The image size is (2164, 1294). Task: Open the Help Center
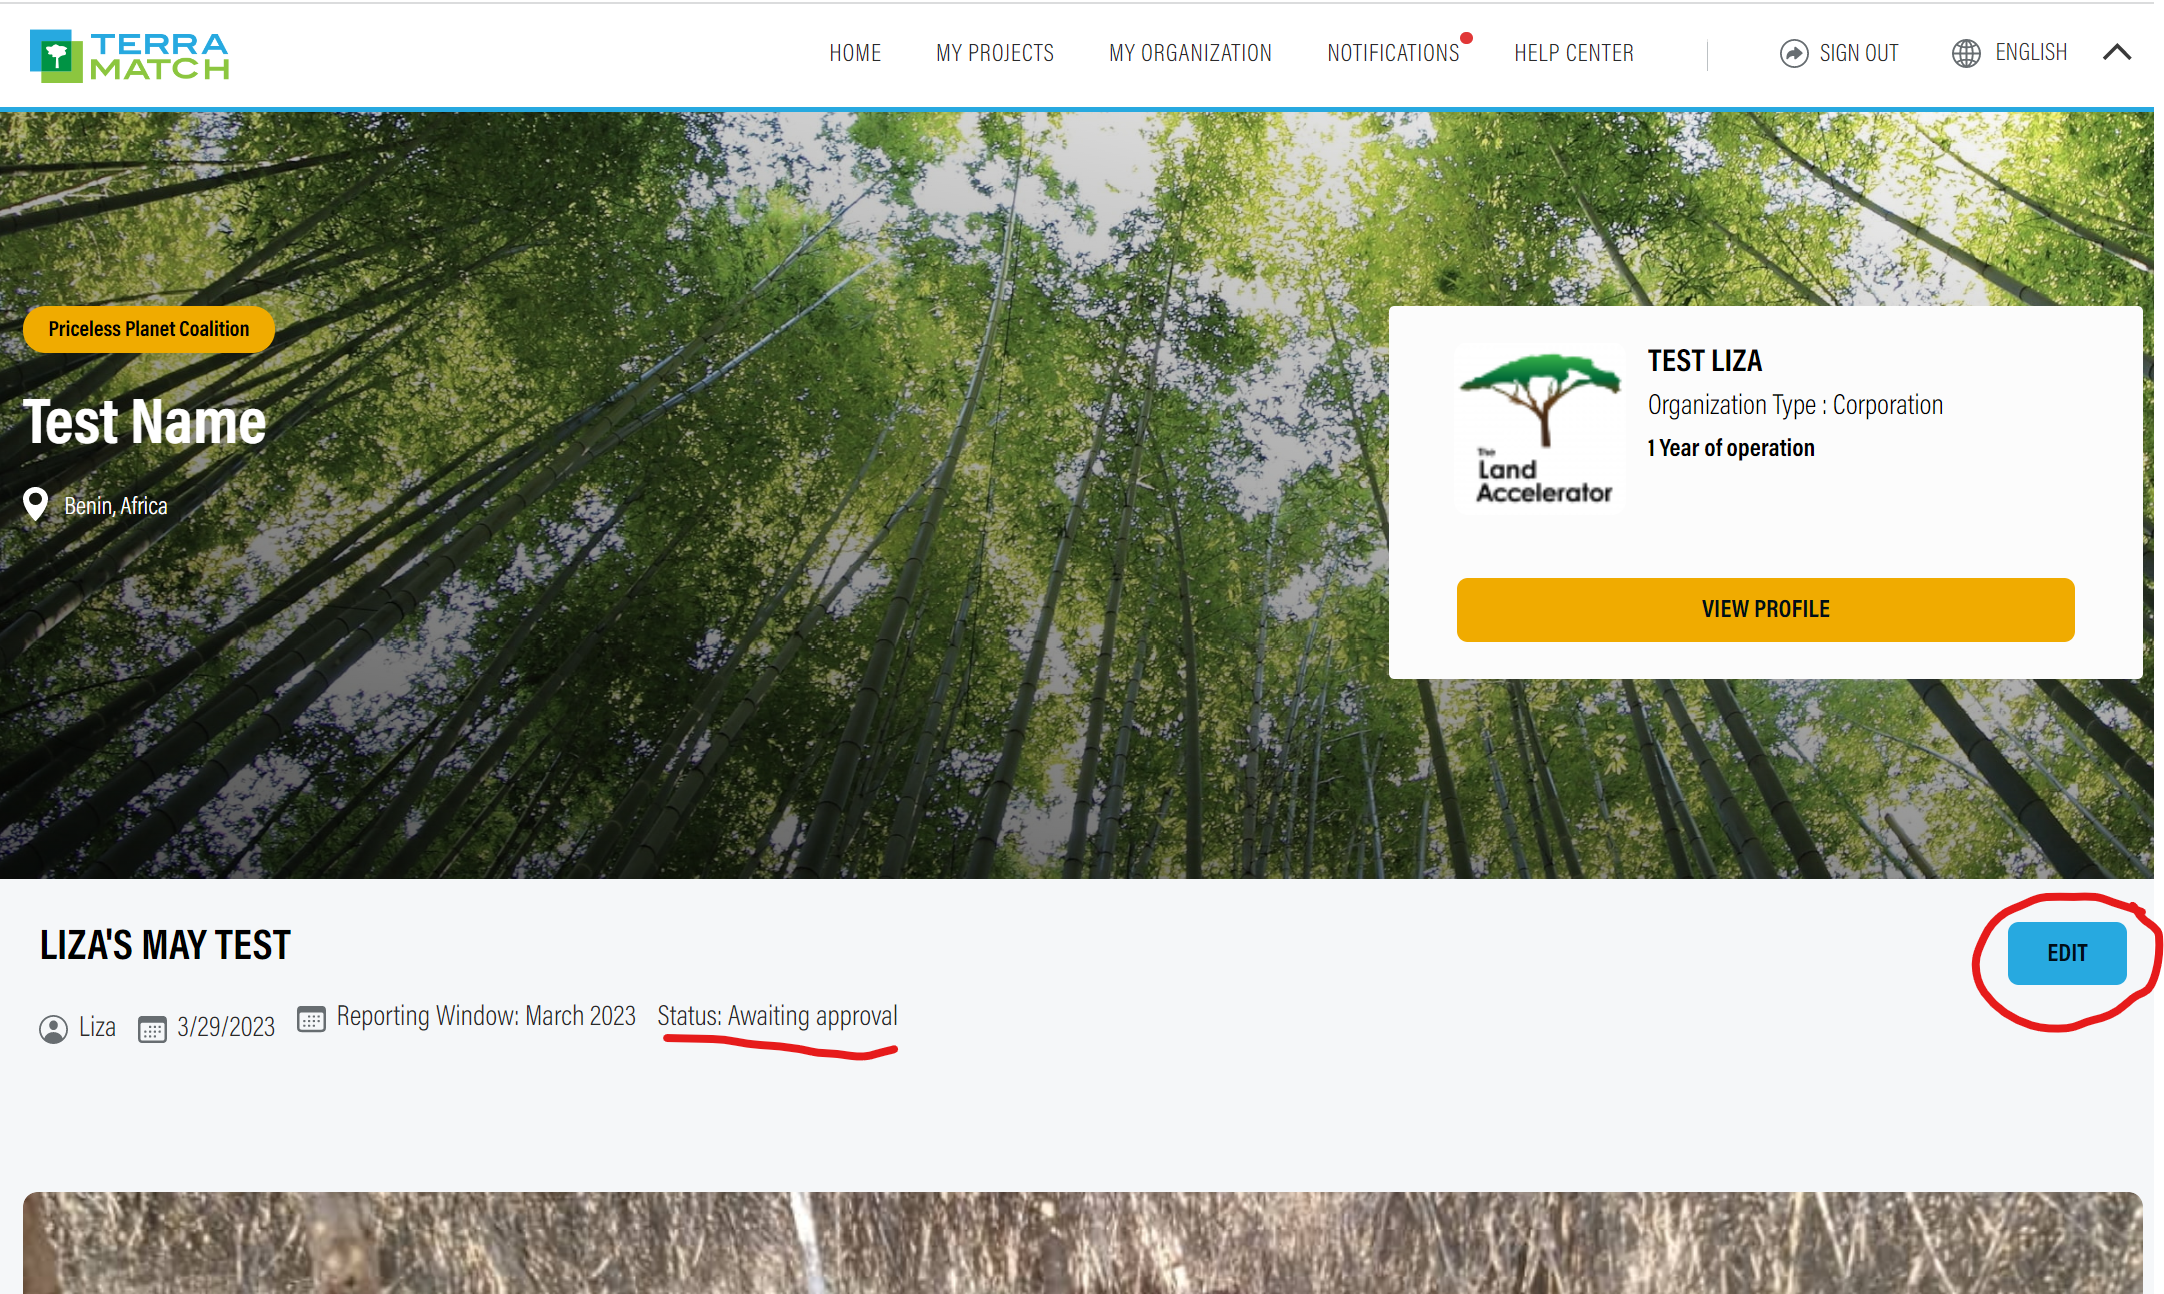pyautogui.click(x=1574, y=53)
